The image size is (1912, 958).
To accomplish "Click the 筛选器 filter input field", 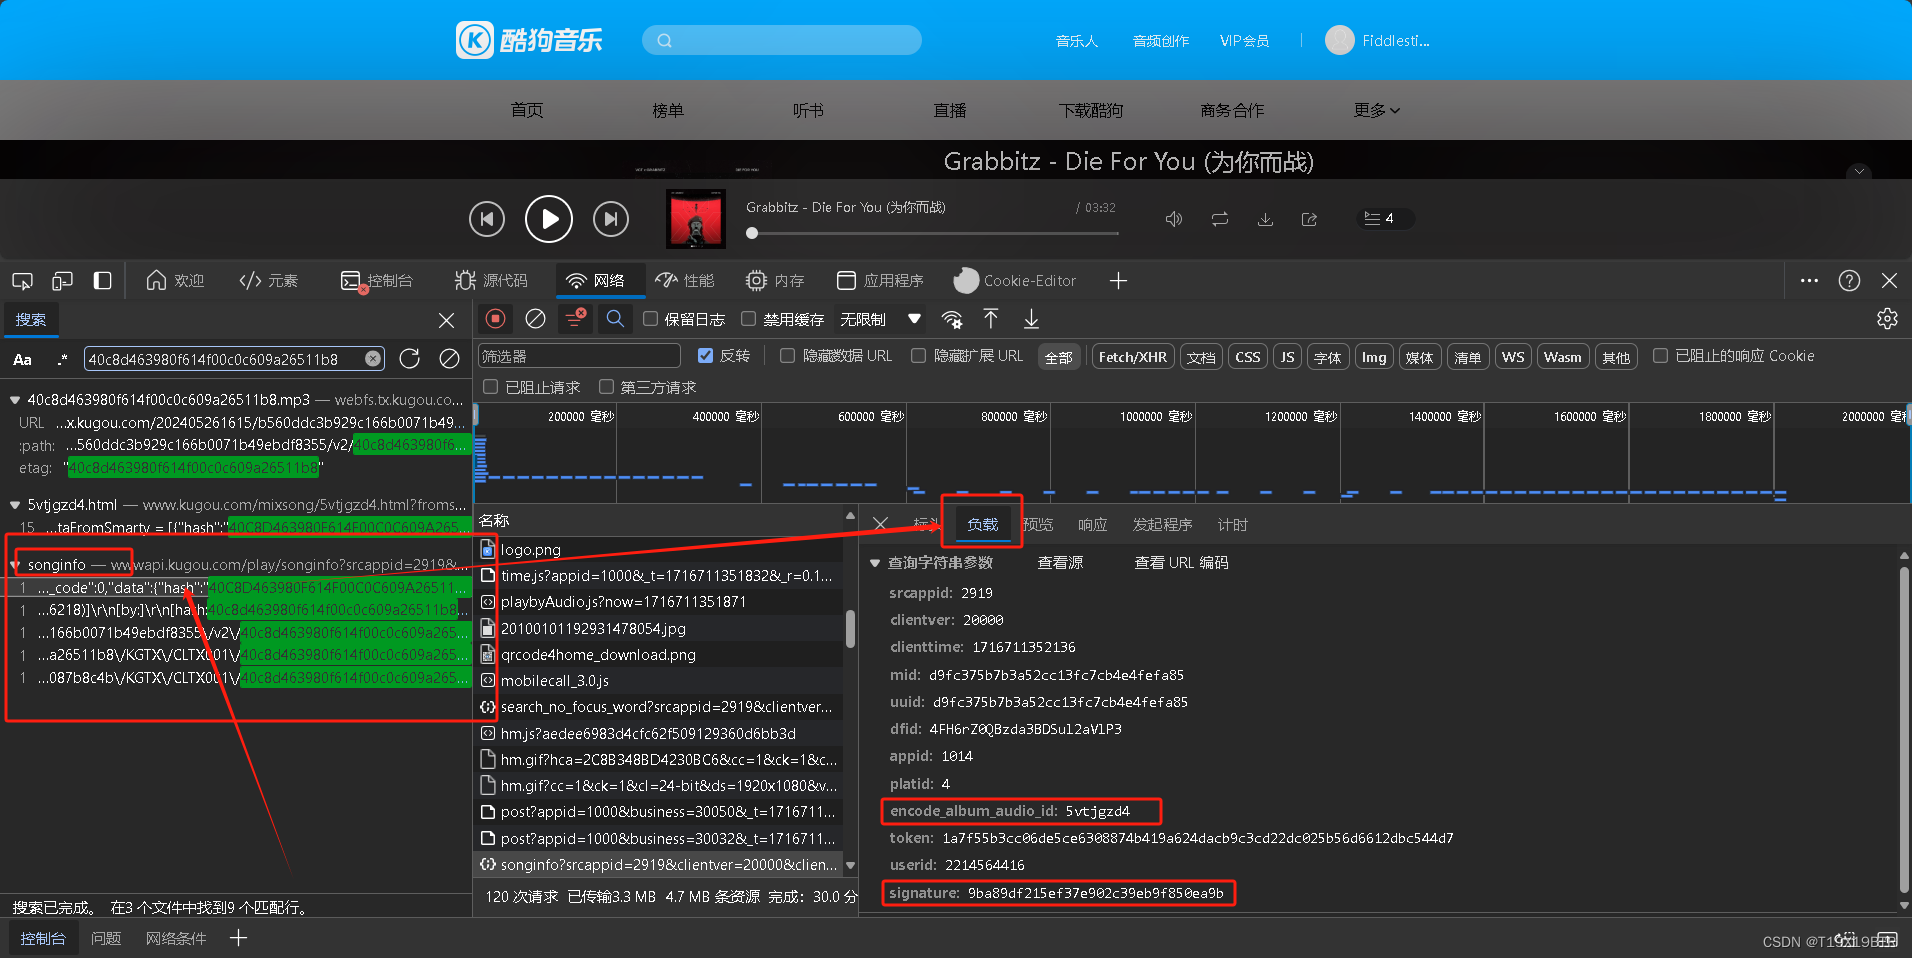I will point(579,356).
